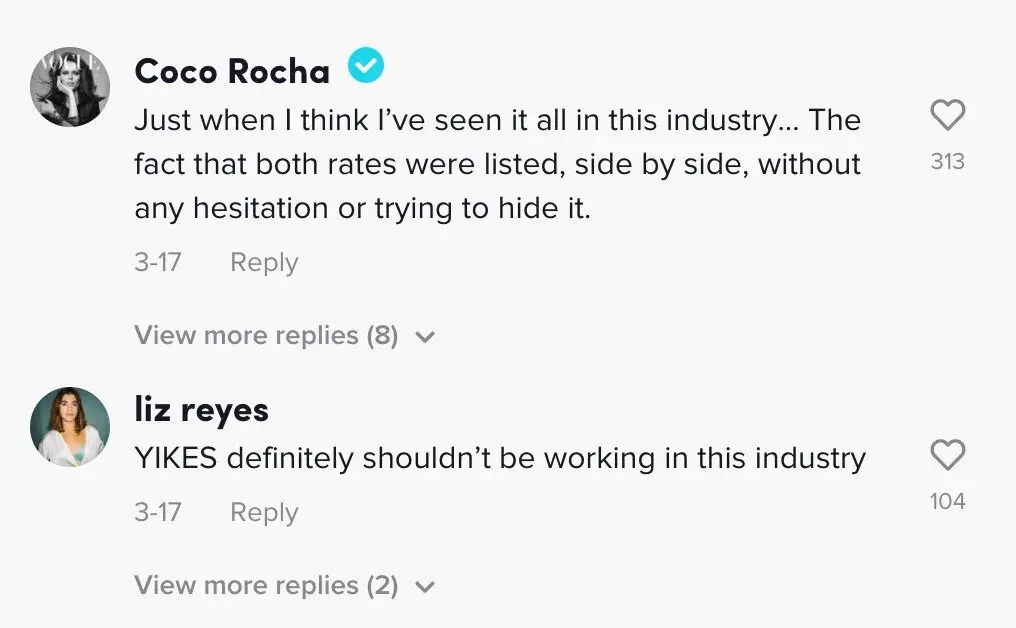Image resolution: width=1016 pixels, height=628 pixels.
Task: Click the 313 like count
Action: (947, 161)
